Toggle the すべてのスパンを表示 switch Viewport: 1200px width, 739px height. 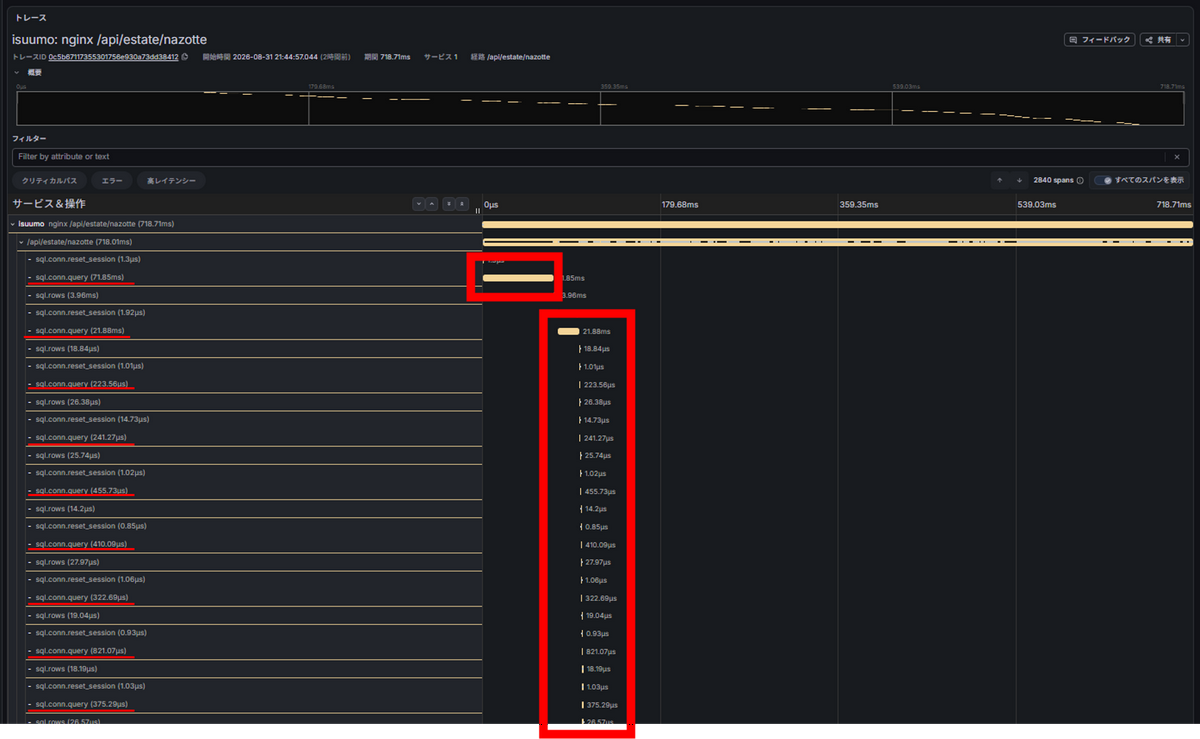1103,180
